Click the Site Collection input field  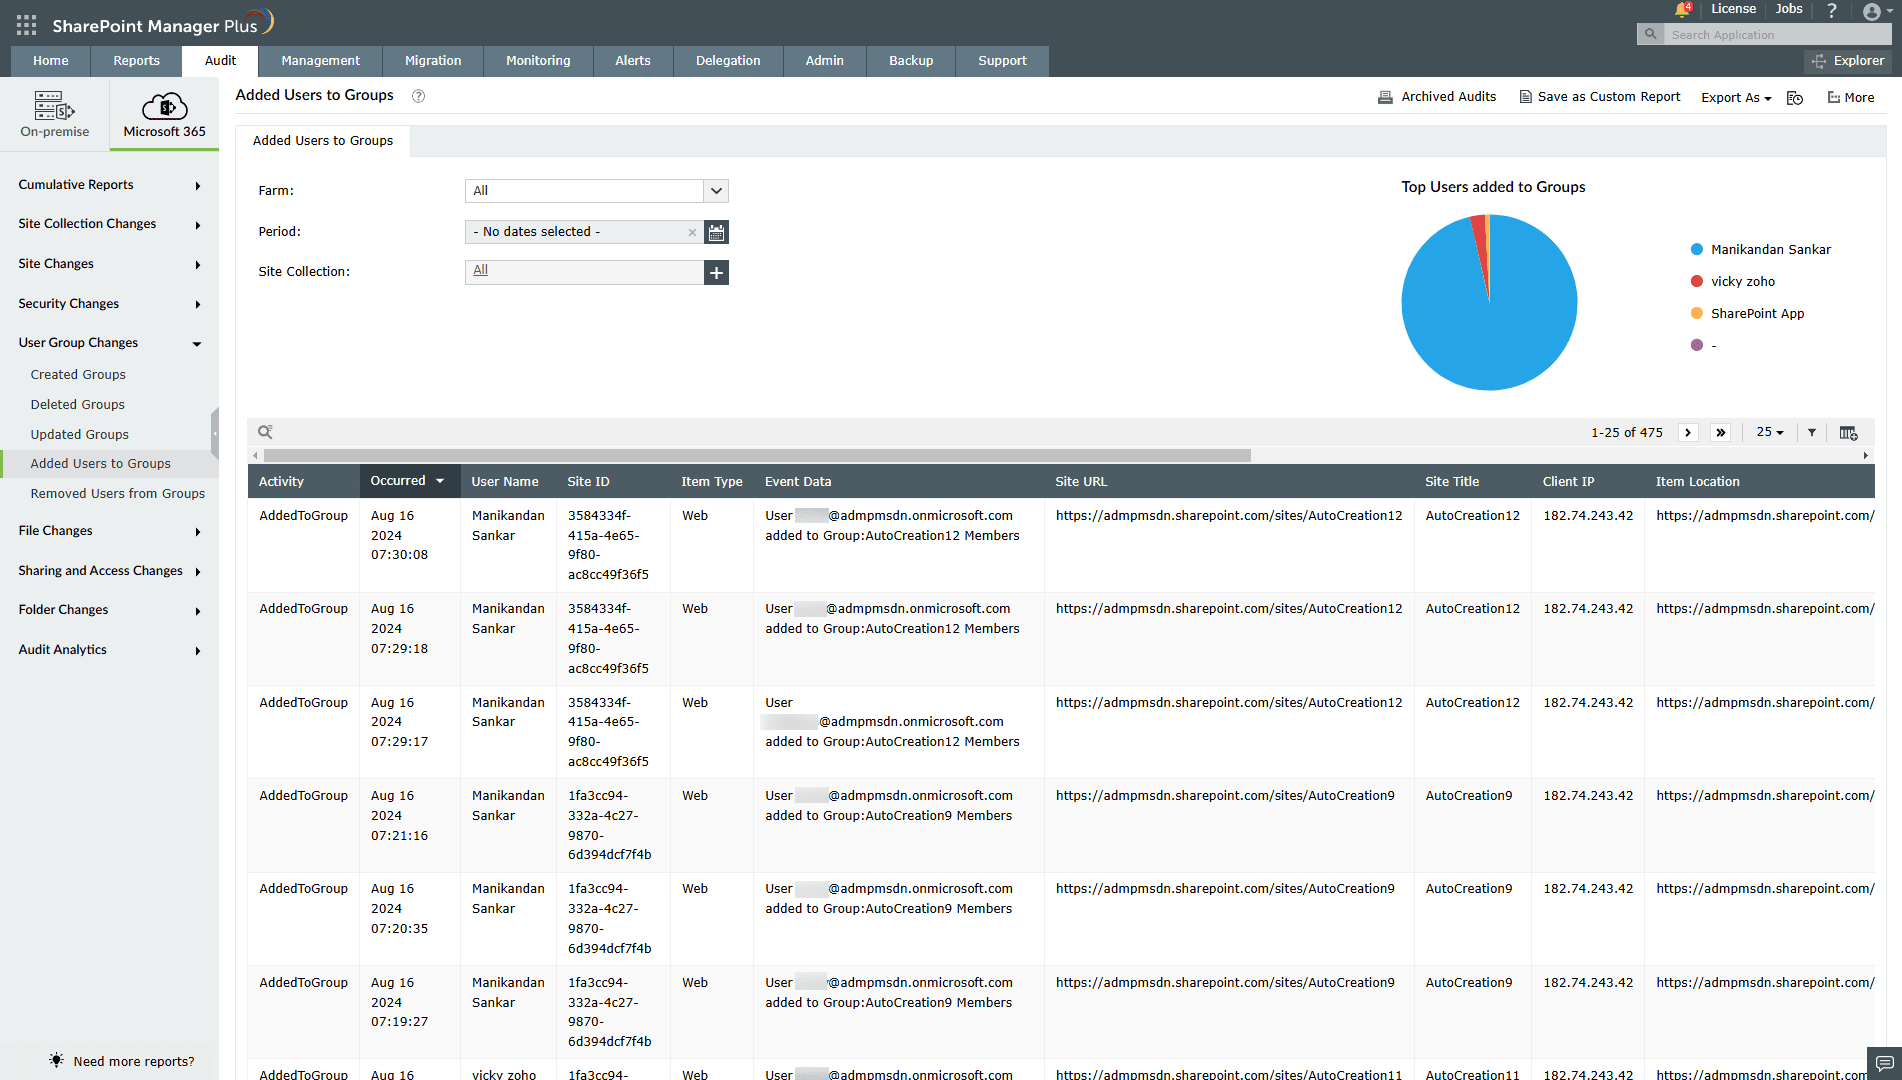(584, 272)
